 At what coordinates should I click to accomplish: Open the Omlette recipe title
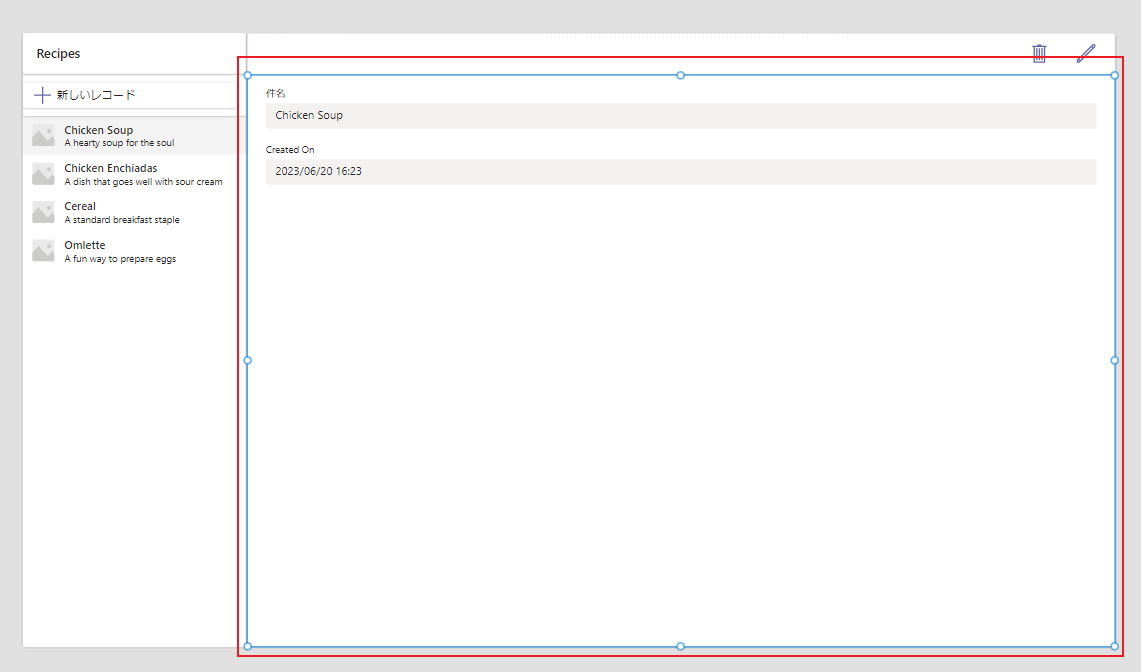[84, 245]
